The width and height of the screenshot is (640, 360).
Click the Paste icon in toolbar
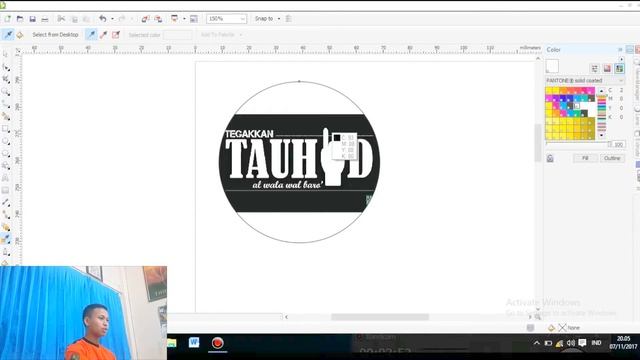point(86,19)
